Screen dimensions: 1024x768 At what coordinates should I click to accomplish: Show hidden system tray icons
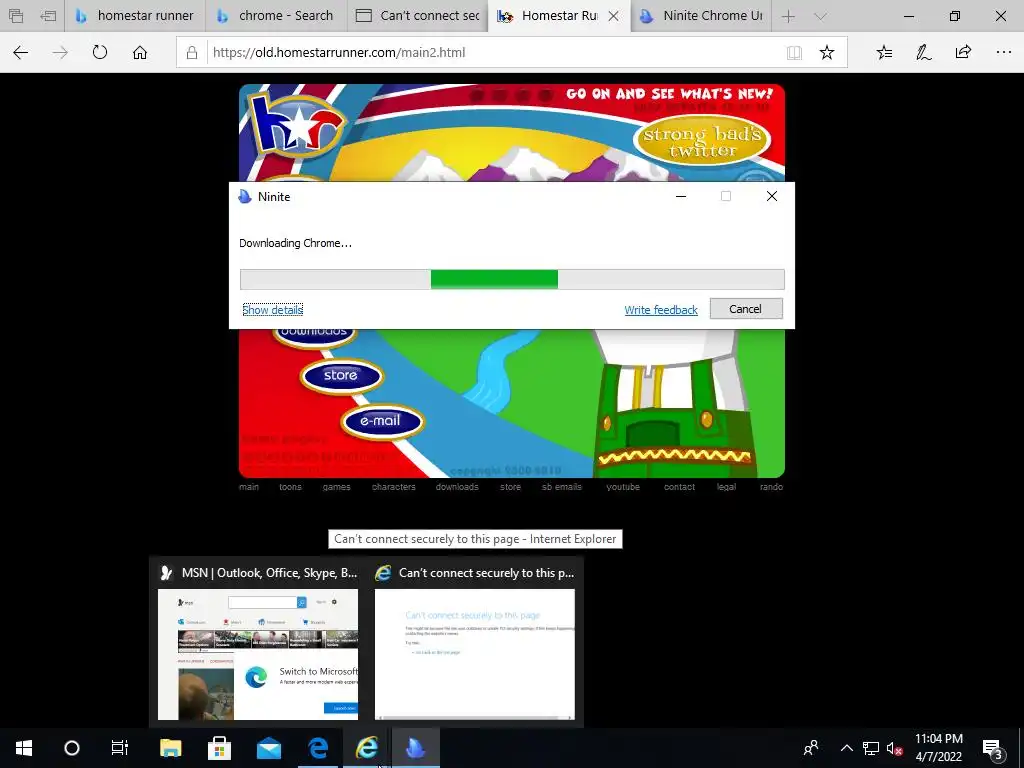[x=846, y=748]
